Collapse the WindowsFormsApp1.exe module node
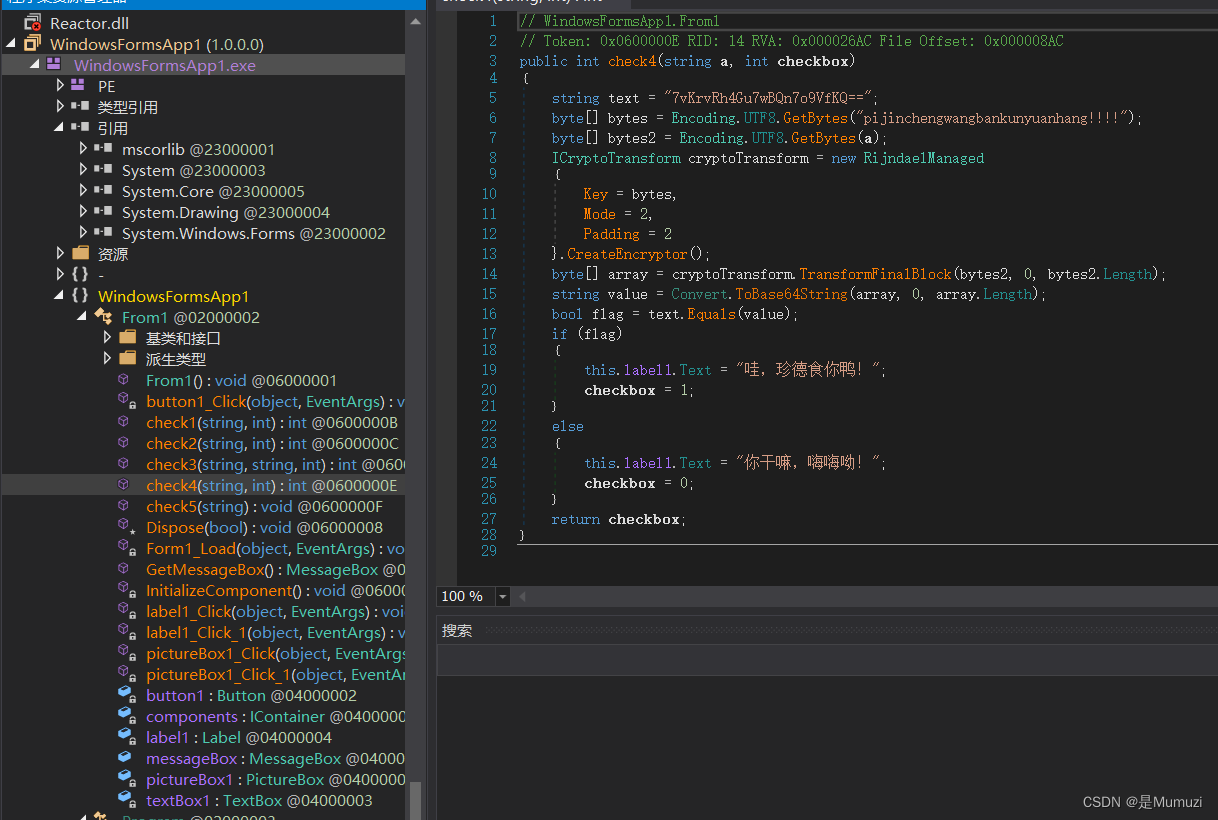Screen dimensions: 1218x820 [35, 65]
